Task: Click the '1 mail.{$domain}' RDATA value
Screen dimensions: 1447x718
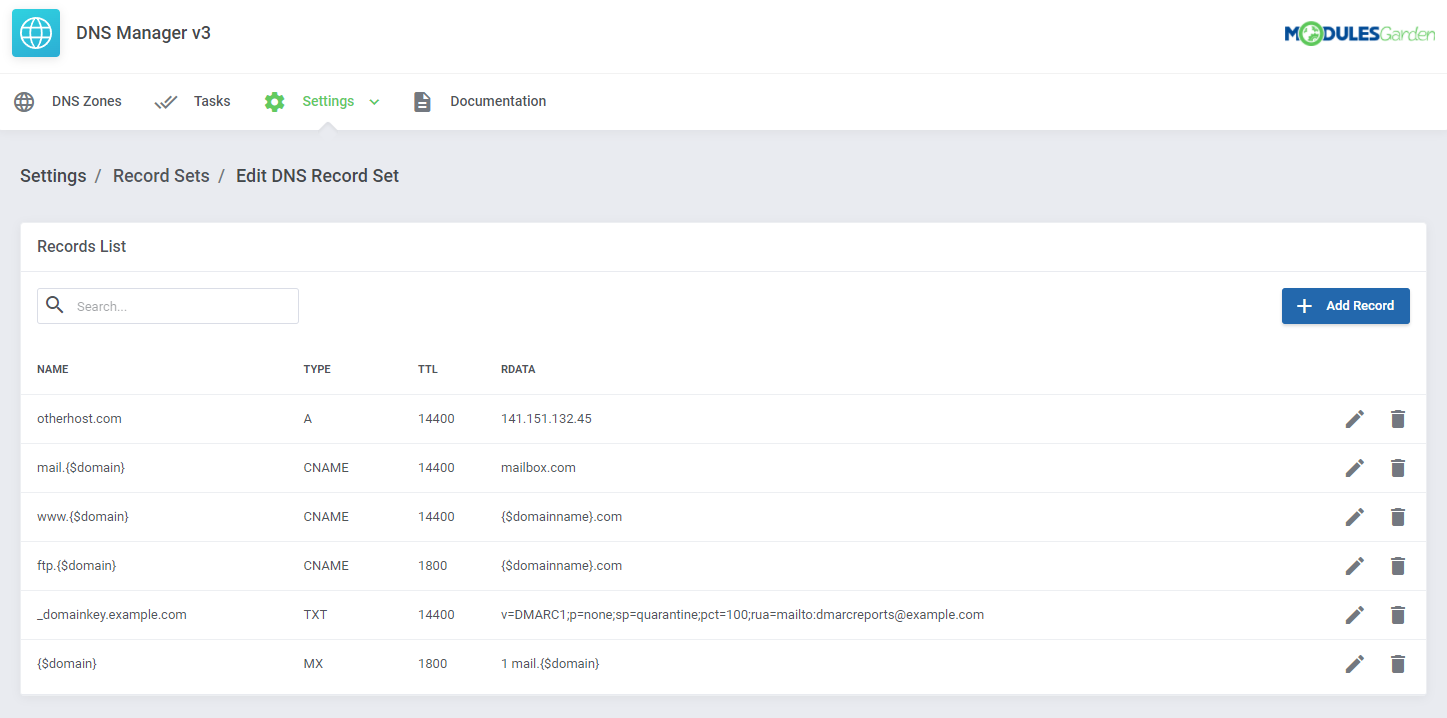Action: [x=550, y=664]
